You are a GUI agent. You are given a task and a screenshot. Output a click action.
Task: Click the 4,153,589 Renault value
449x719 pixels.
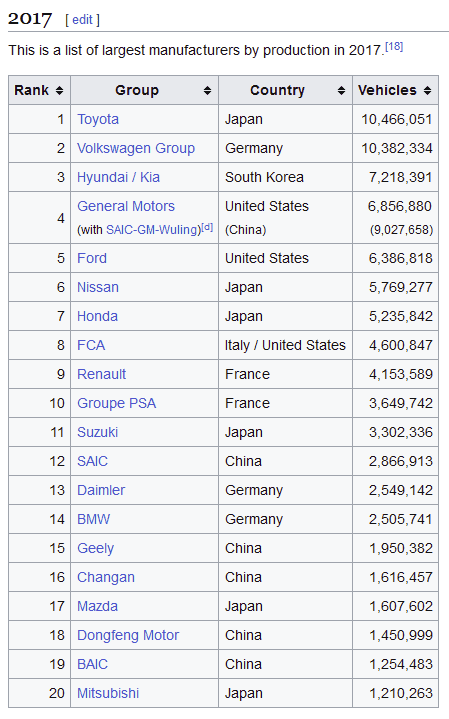tap(400, 374)
